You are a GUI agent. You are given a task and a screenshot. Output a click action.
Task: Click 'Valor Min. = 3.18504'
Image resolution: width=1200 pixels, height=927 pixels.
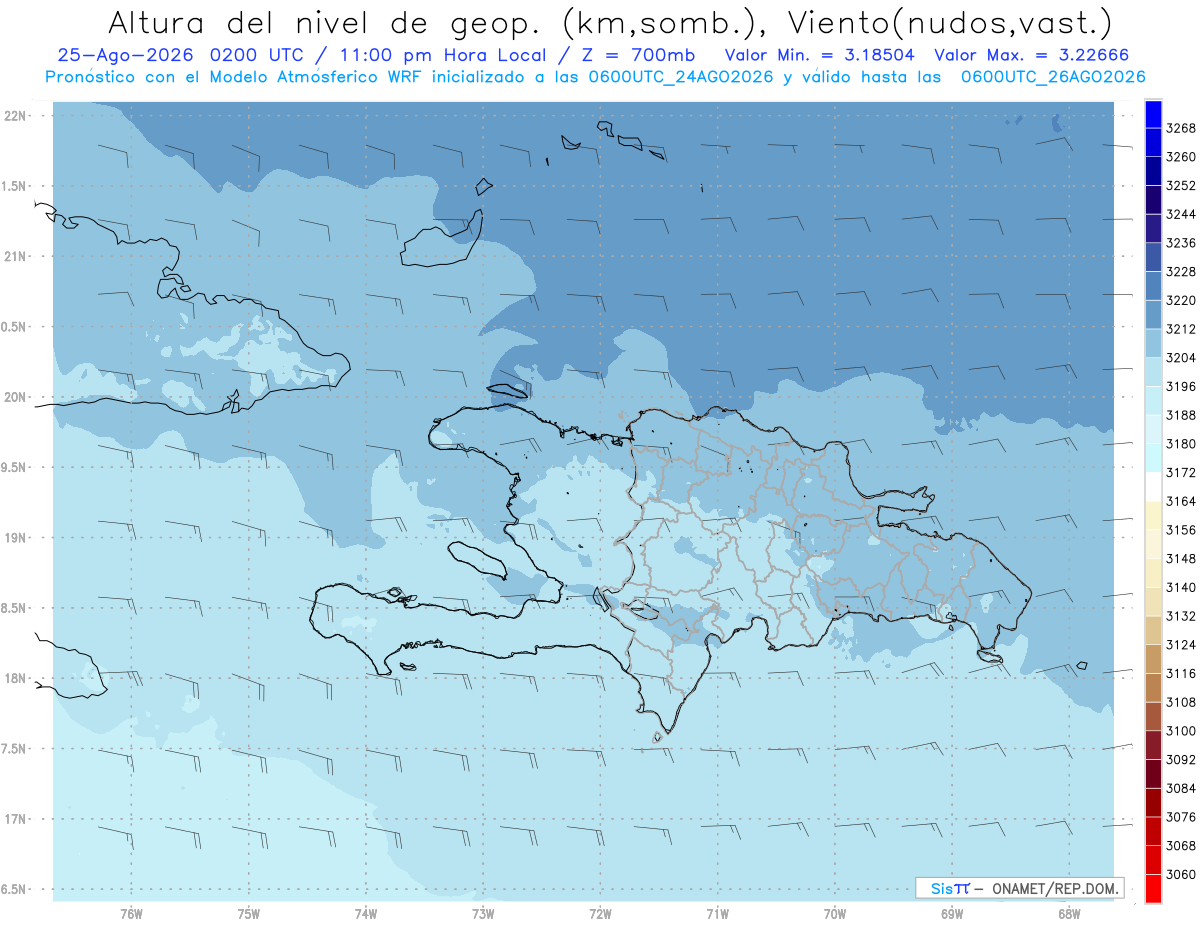pos(821,55)
